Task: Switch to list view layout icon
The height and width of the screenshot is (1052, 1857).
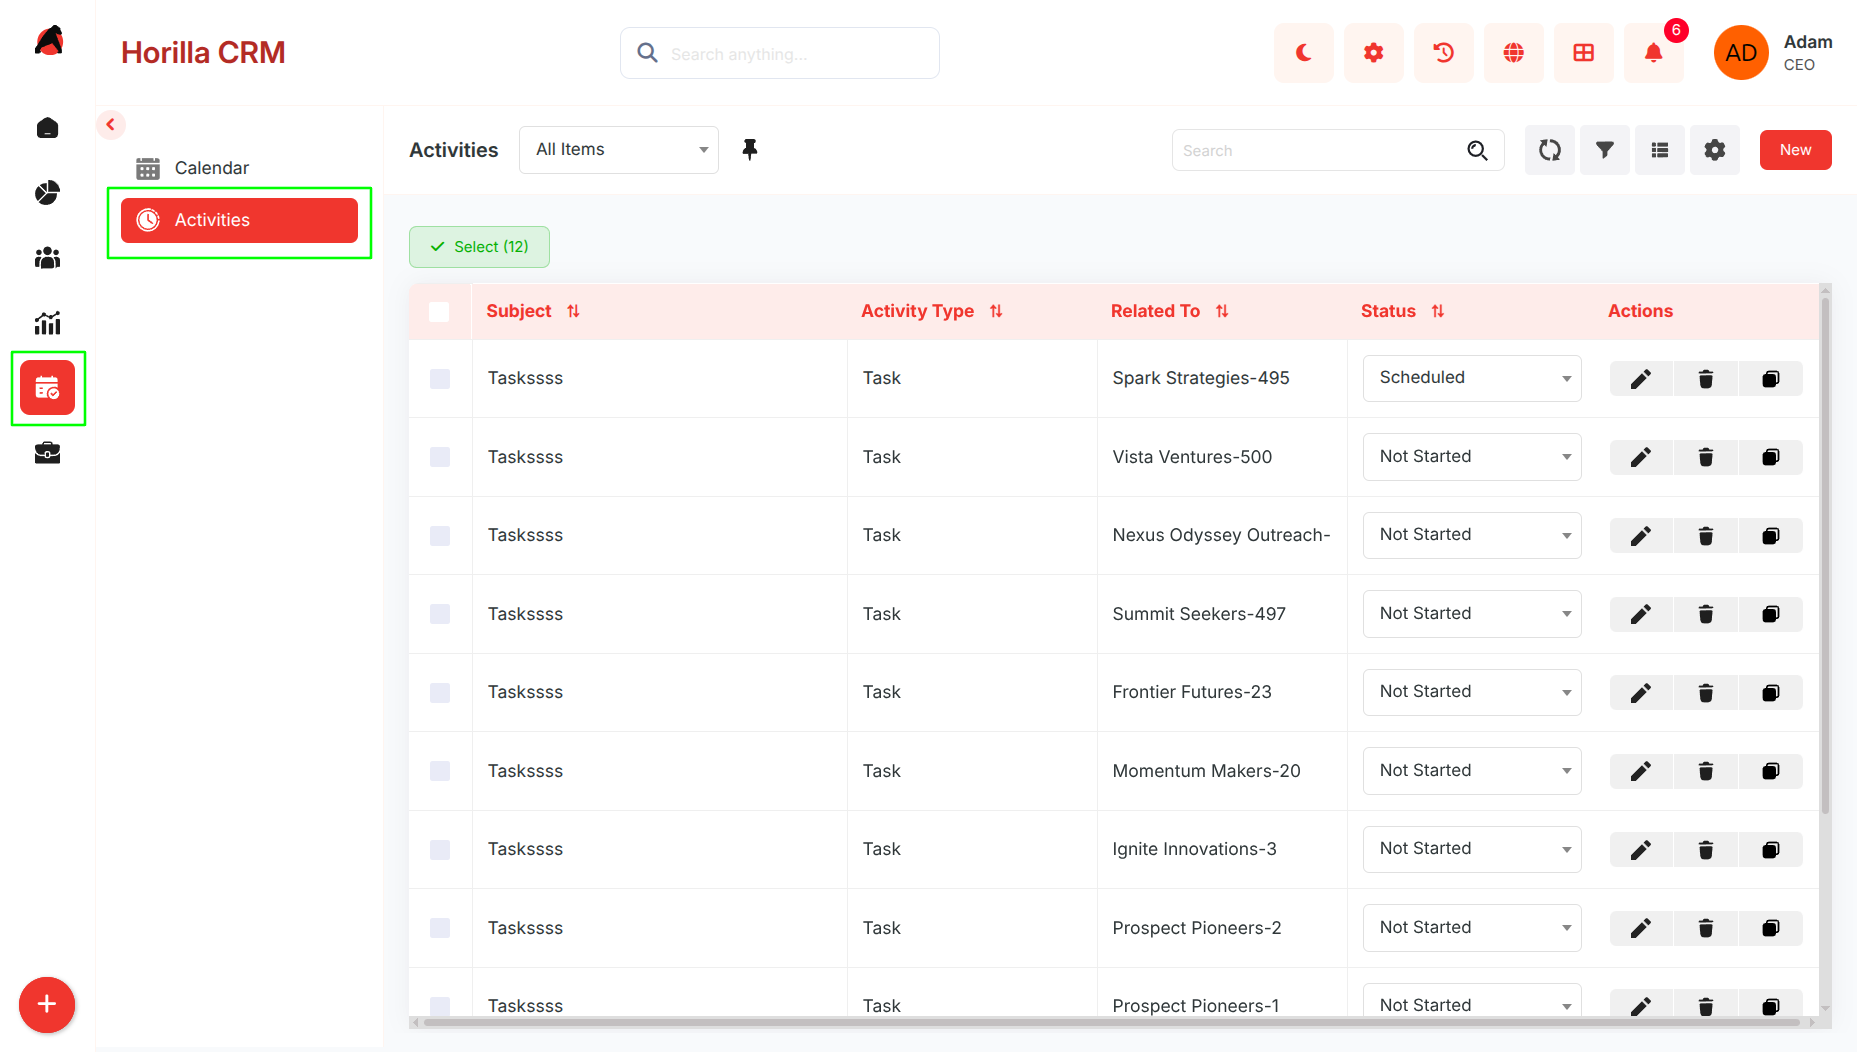Action: (x=1660, y=150)
